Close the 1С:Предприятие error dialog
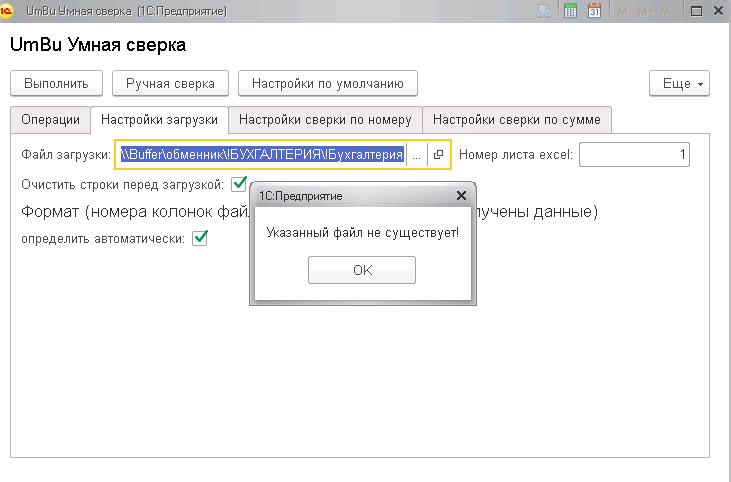Screen dimensions: 731x482 (461, 196)
